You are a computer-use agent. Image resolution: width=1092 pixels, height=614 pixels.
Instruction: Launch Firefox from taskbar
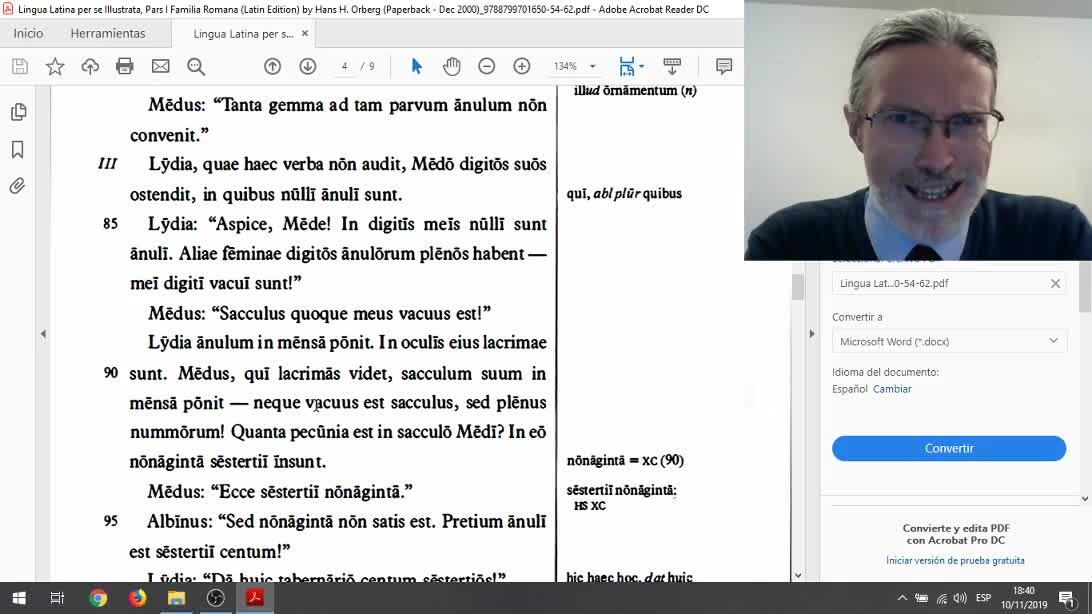coord(137,598)
